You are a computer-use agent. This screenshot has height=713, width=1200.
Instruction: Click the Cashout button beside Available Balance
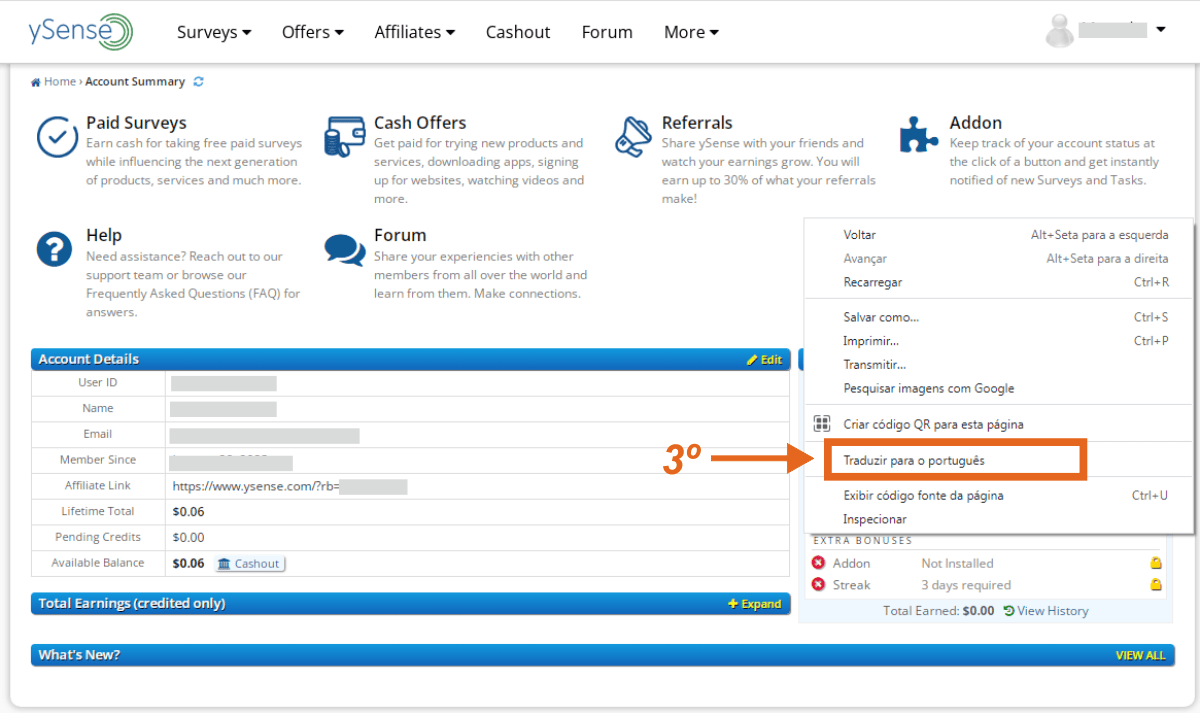pyautogui.click(x=250, y=564)
